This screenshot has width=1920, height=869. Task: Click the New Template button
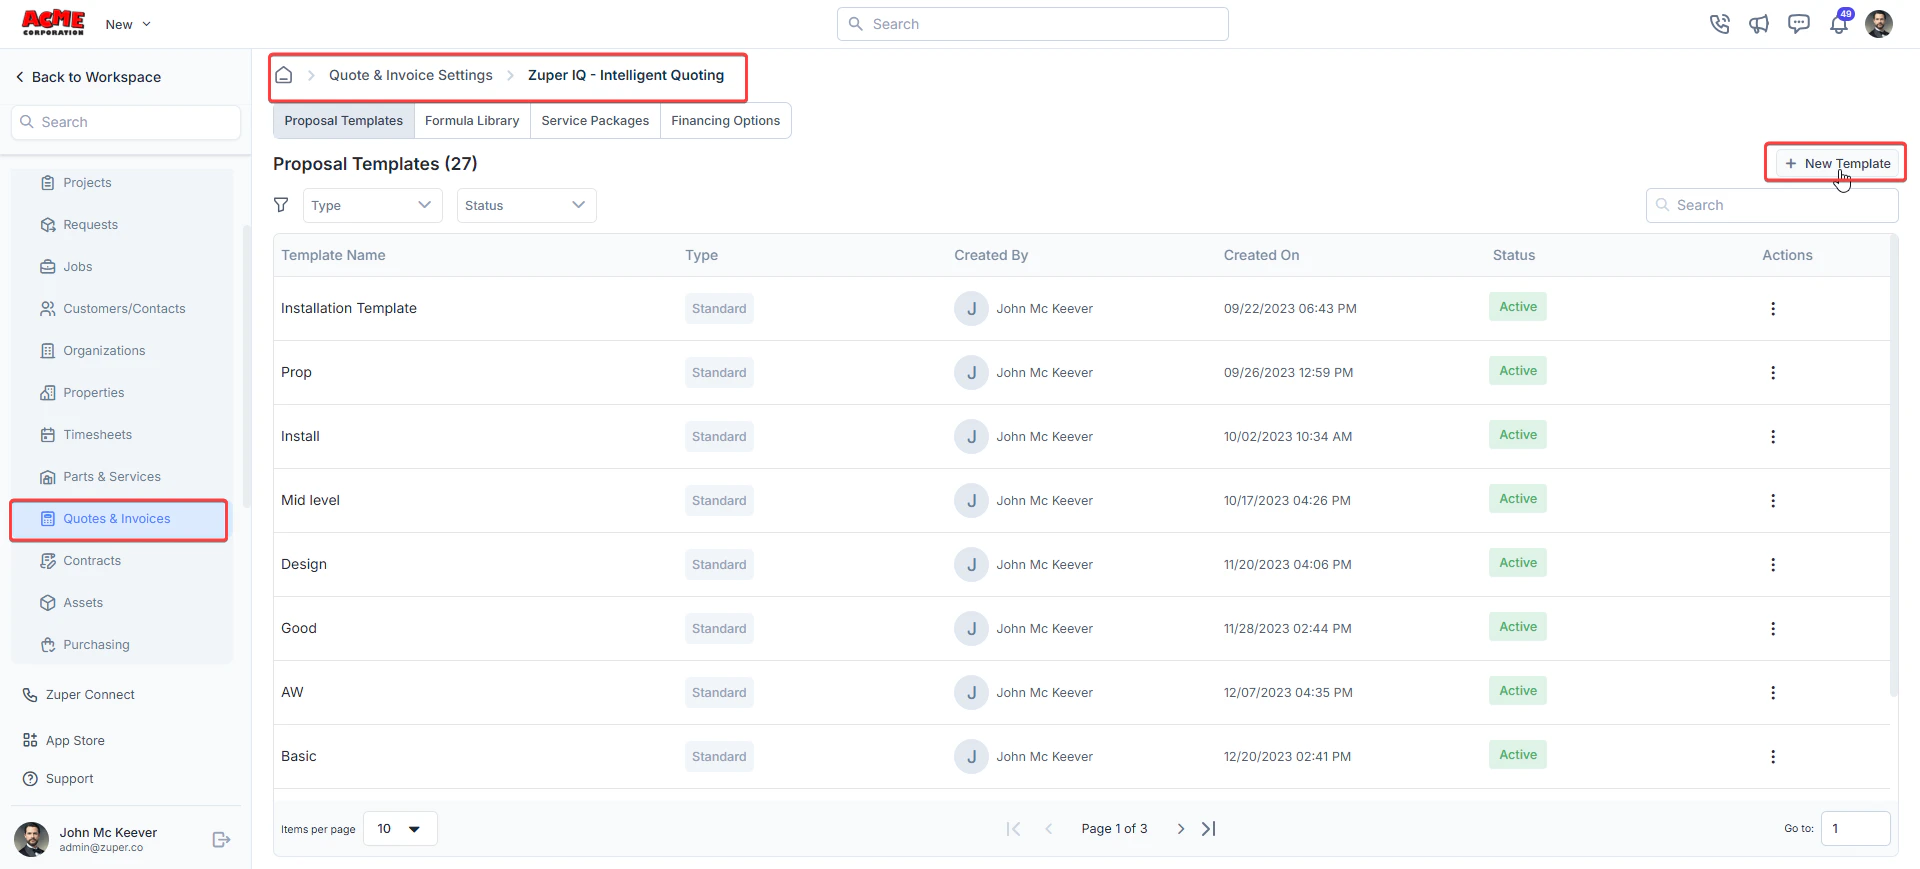(1837, 163)
